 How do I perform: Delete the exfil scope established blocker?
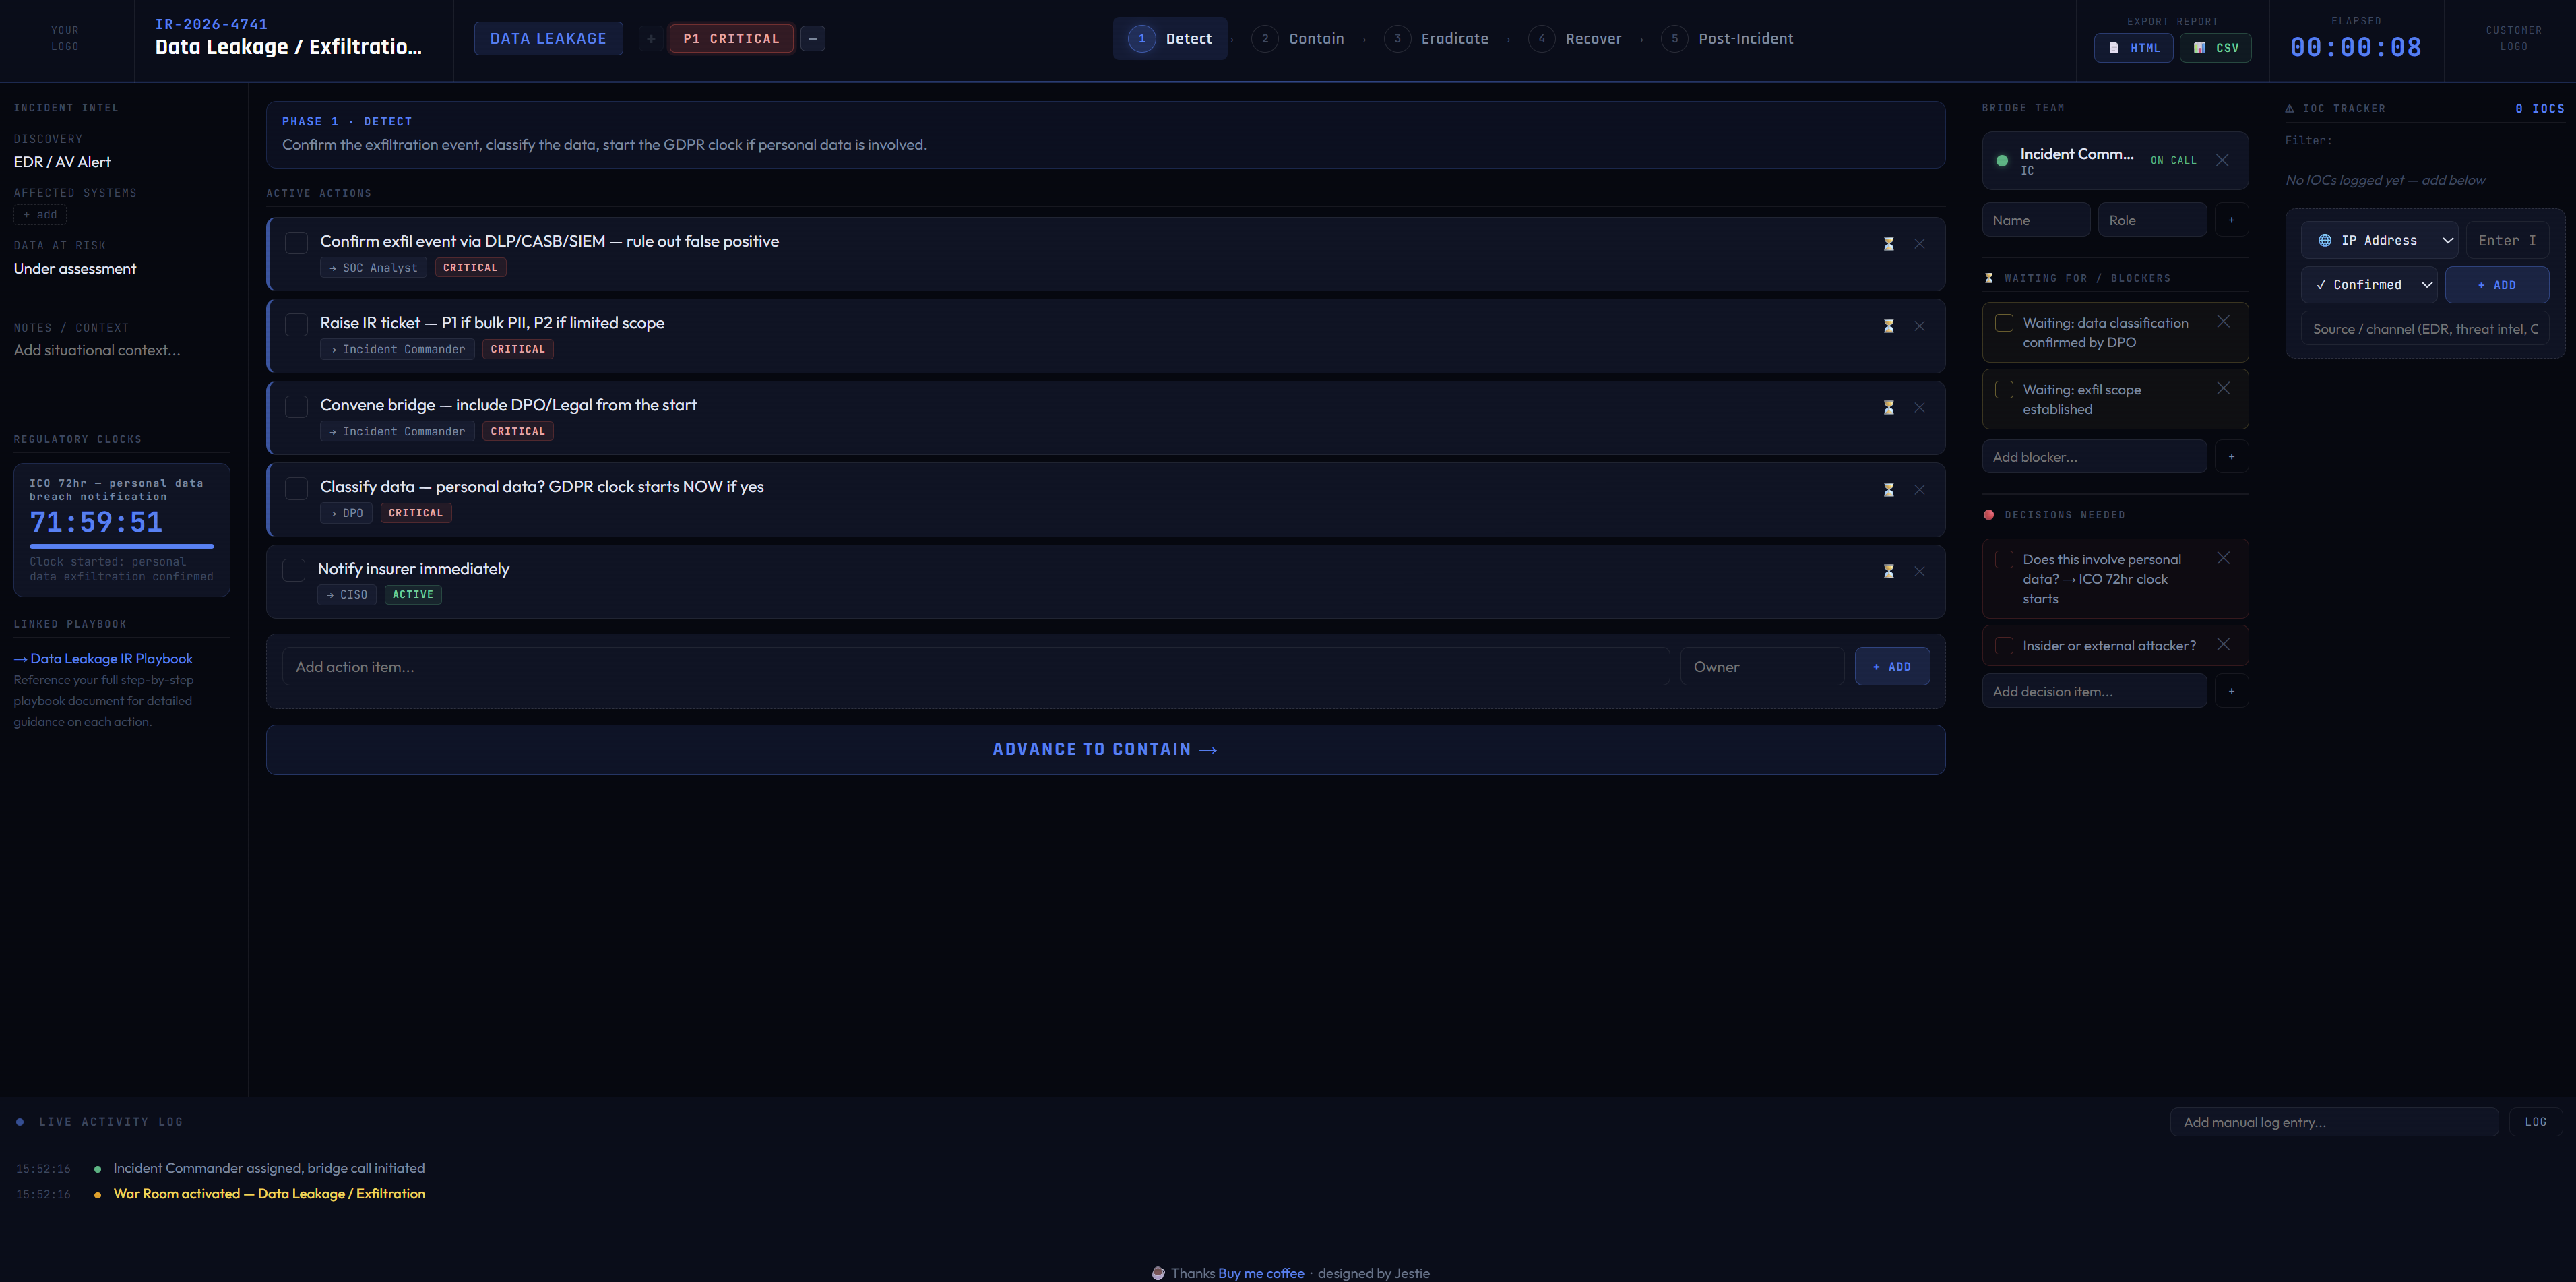(x=2223, y=389)
